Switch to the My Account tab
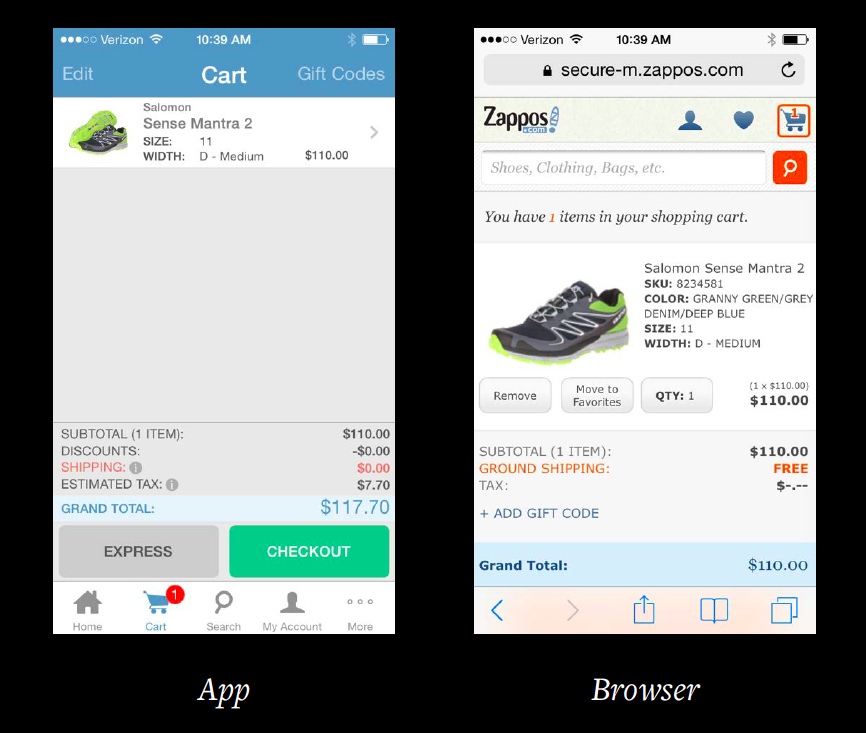The image size is (866, 733). (x=292, y=610)
